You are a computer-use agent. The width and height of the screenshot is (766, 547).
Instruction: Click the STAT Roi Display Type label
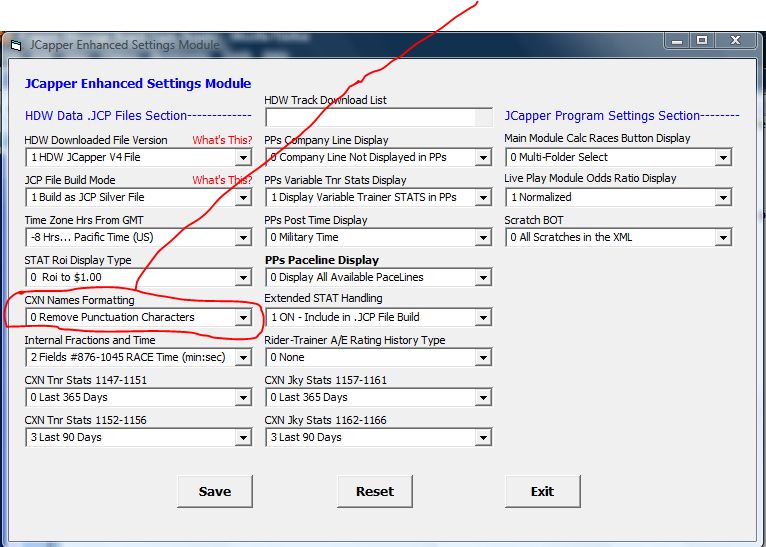[x=78, y=260]
